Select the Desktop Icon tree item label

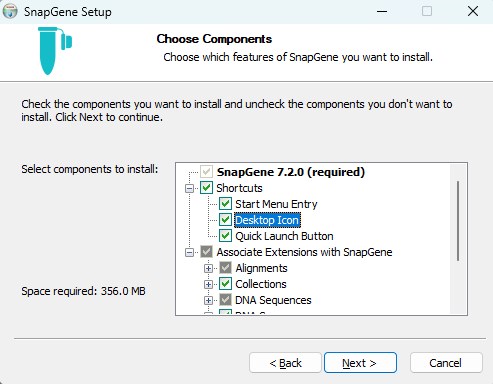tap(267, 220)
